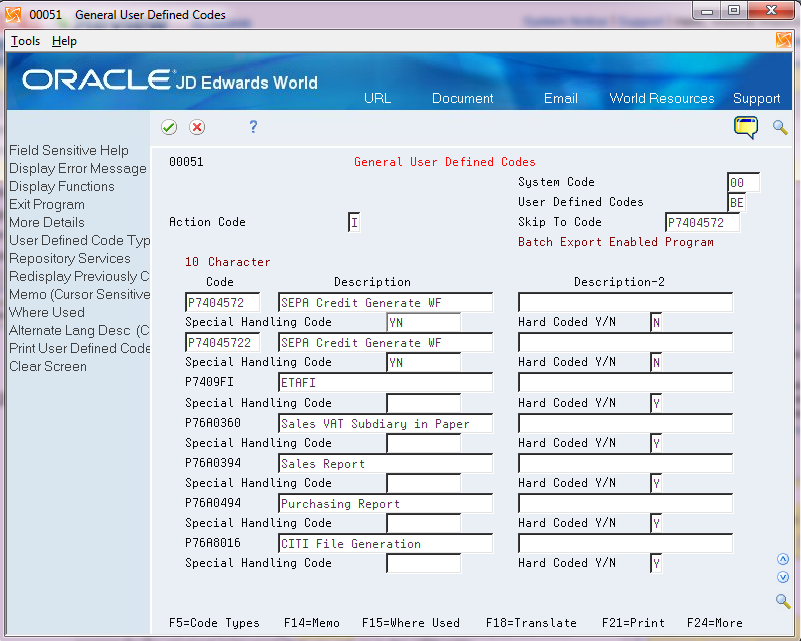The width and height of the screenshot is (801, 641).
Task: Click the bottom magnifier icon
Action: 783,601
